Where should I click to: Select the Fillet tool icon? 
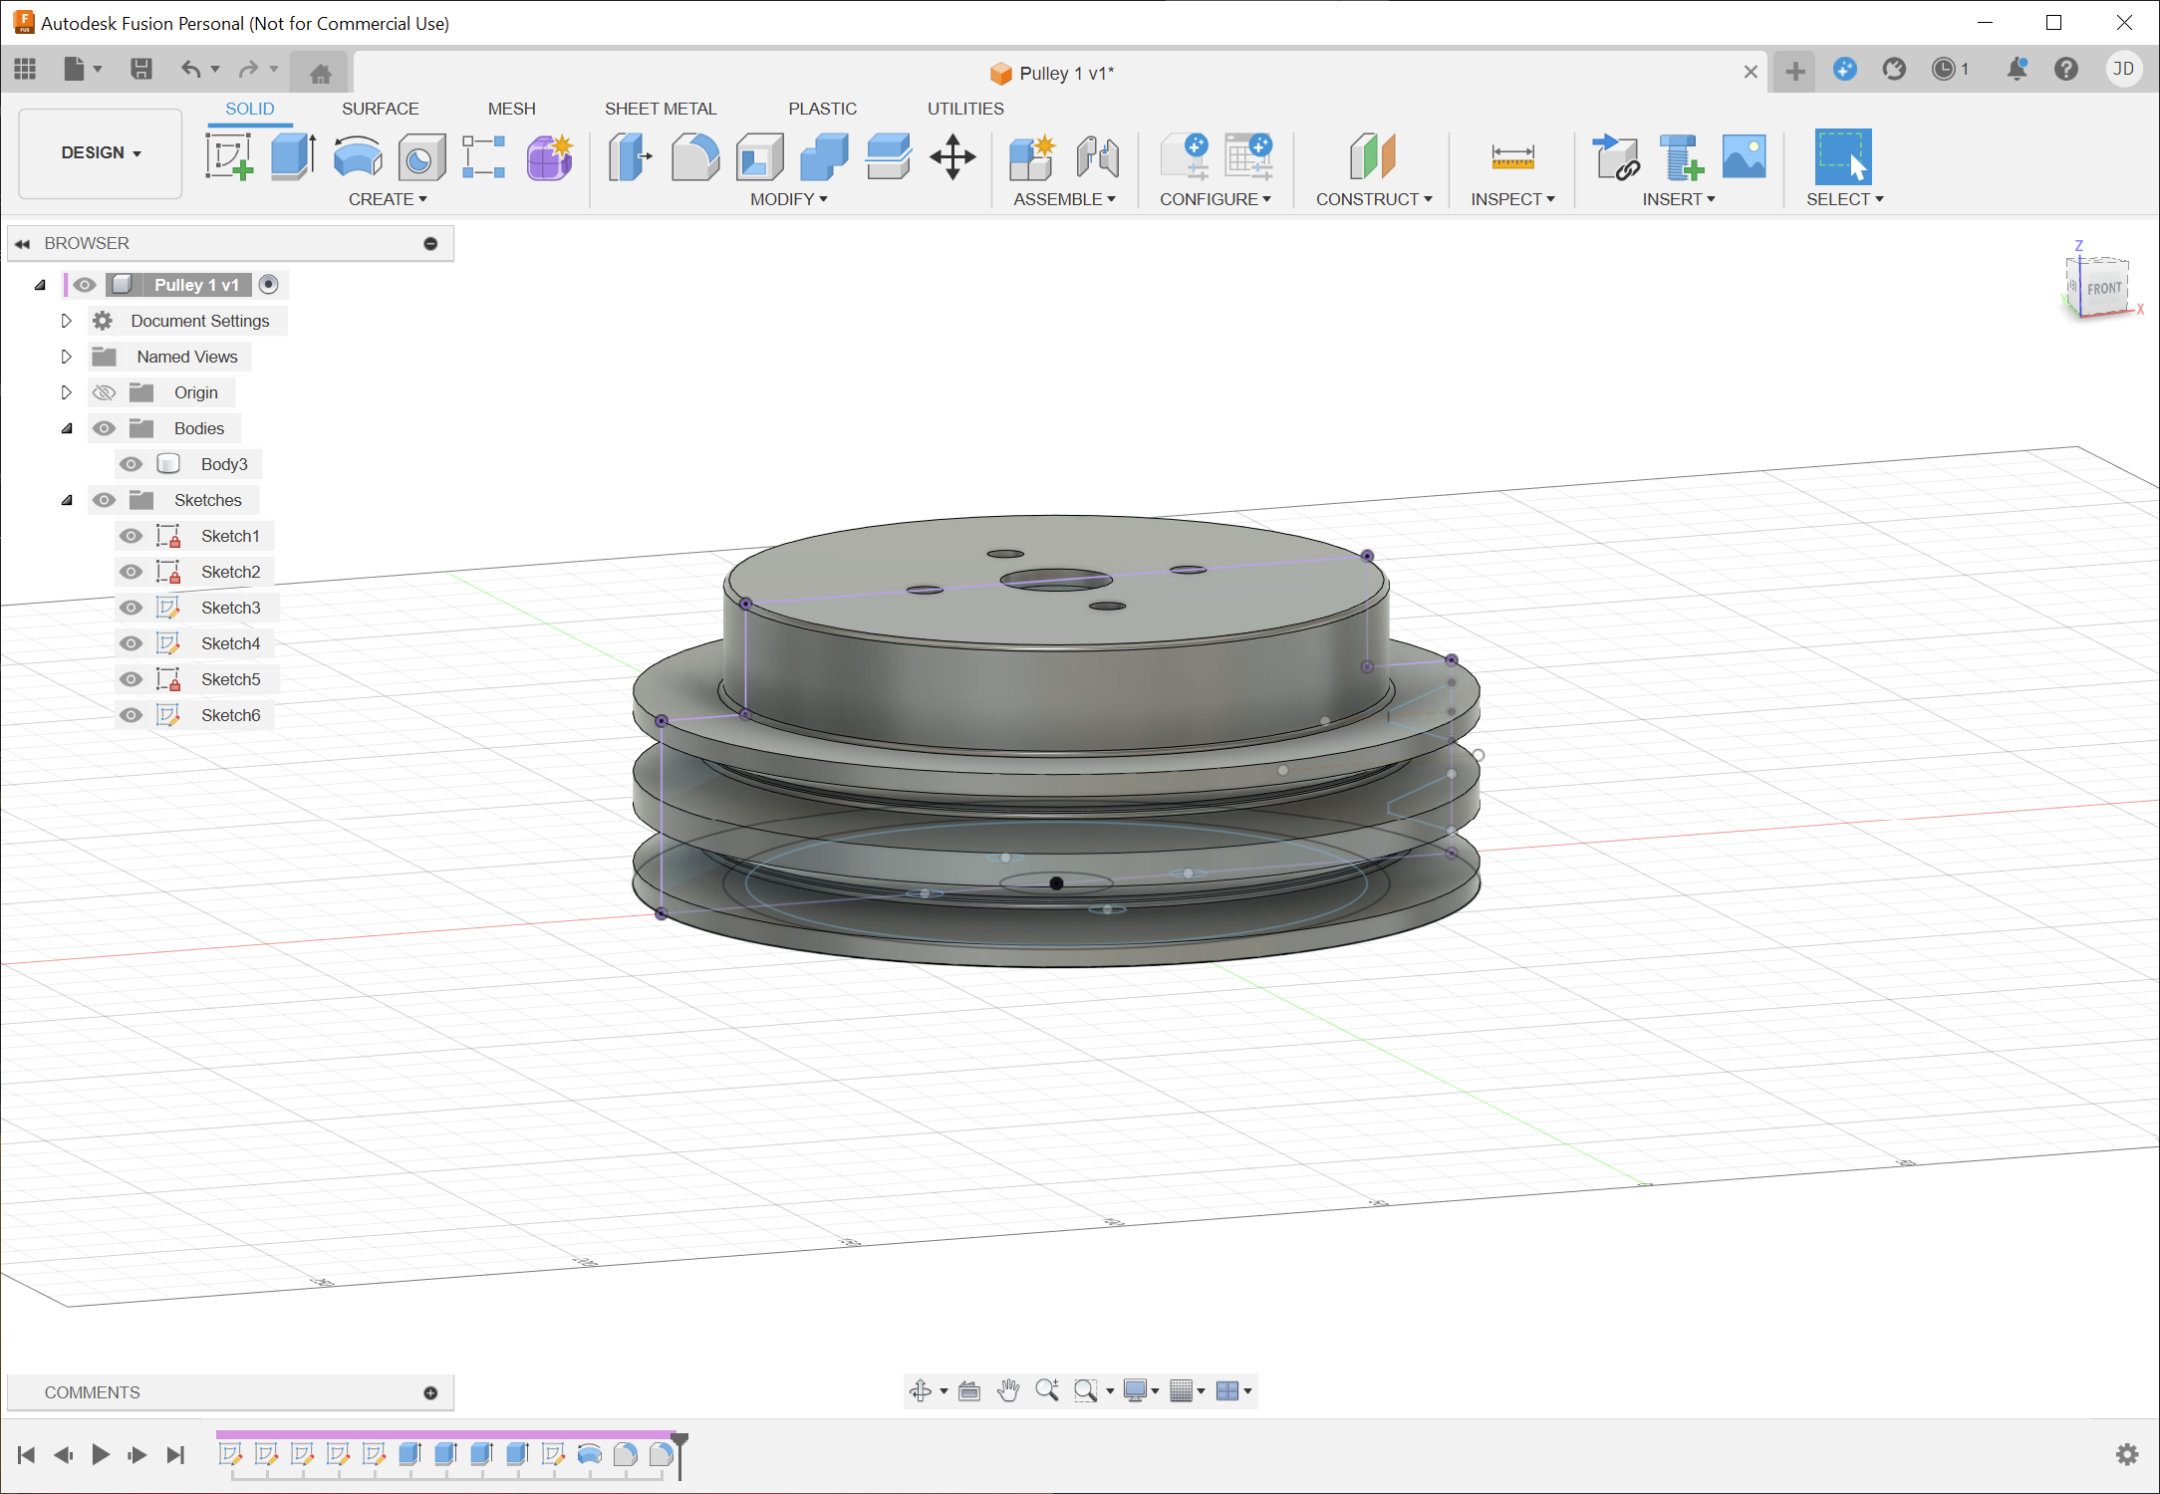coord(695,157)
